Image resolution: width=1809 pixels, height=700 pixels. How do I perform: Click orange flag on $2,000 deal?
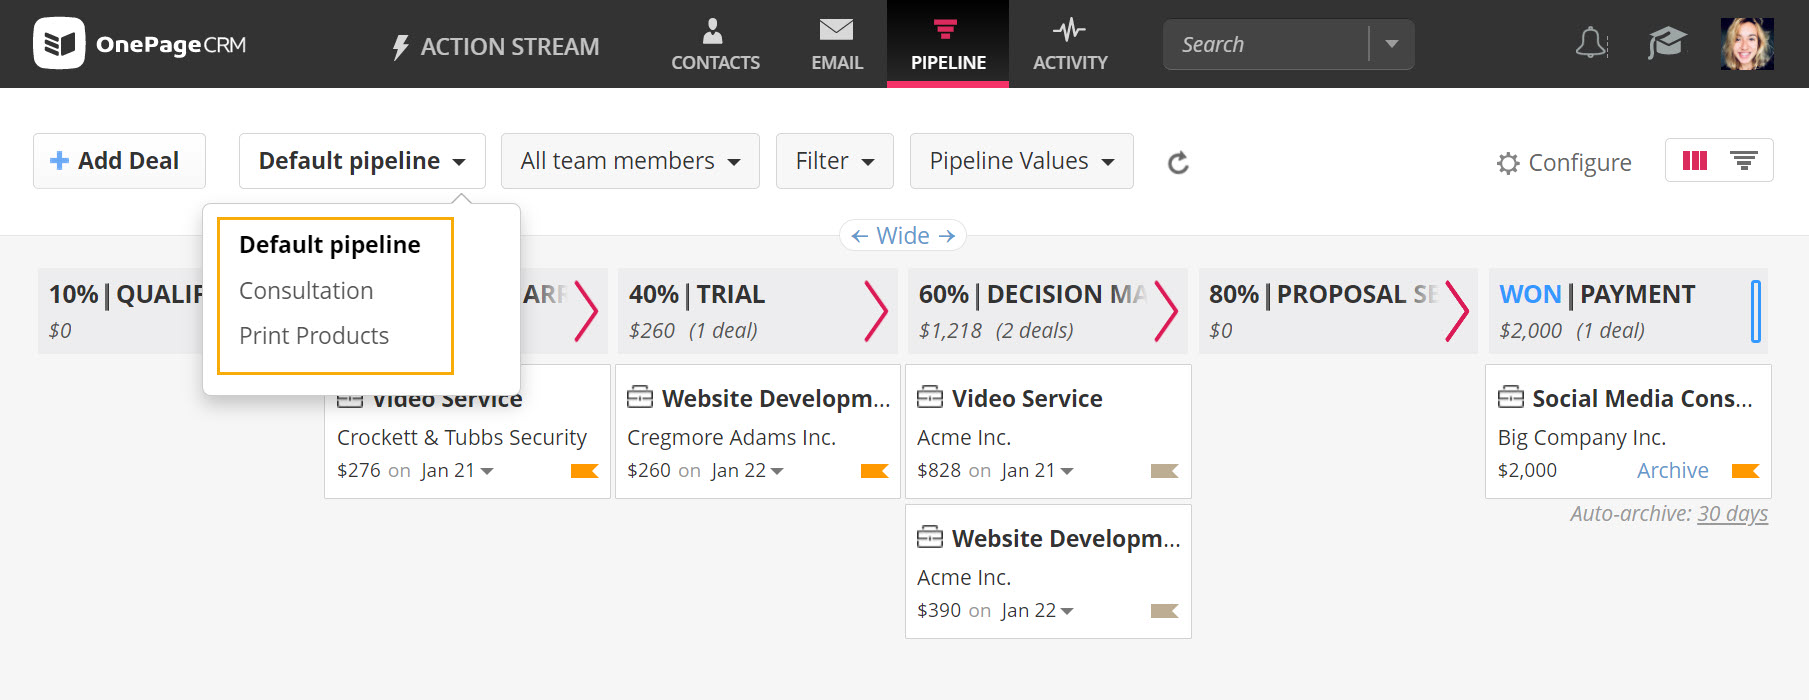(x=1745, y=471)
